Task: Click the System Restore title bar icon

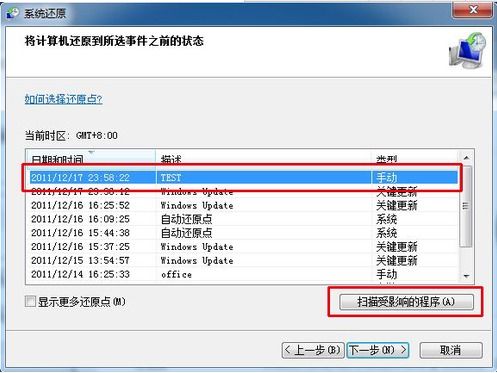Action: point(12,13)
